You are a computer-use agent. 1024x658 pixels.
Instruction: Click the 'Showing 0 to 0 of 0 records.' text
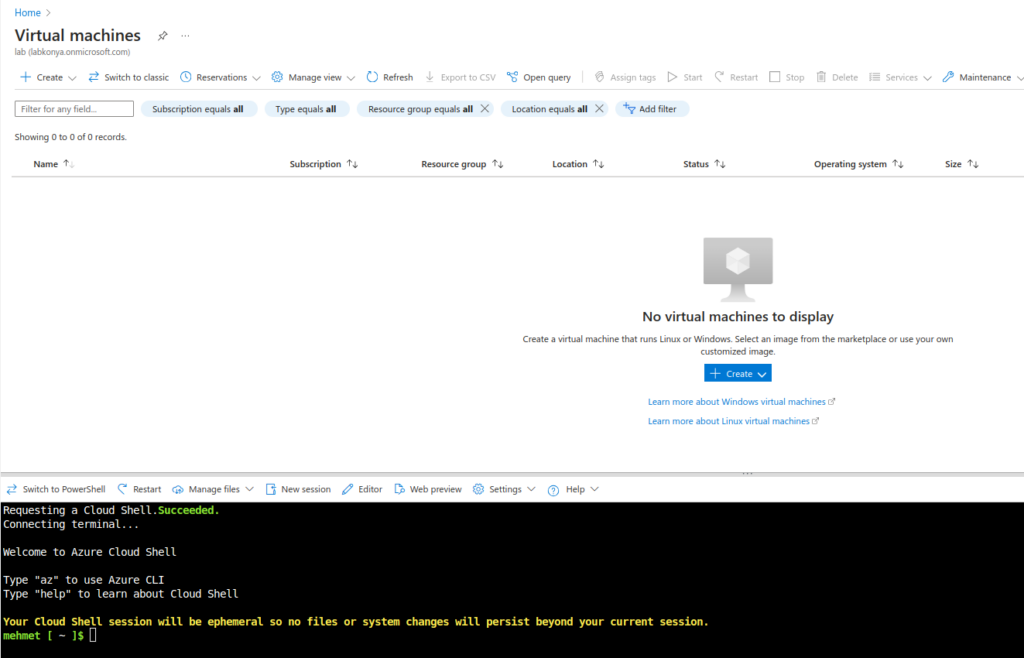[71, 137]
